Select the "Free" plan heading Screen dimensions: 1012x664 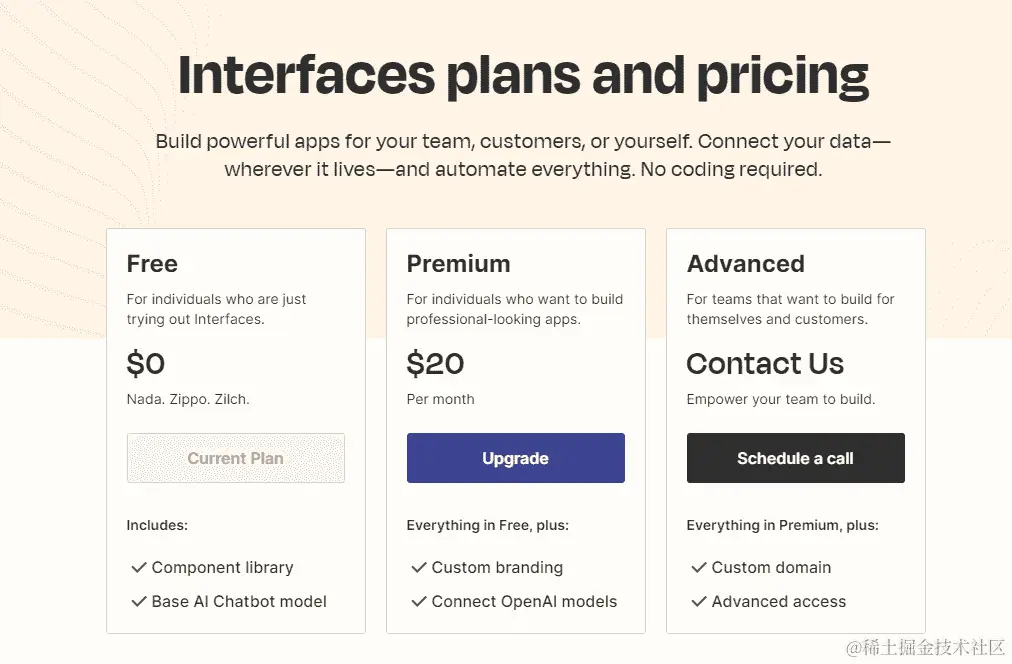click(152, 263)
